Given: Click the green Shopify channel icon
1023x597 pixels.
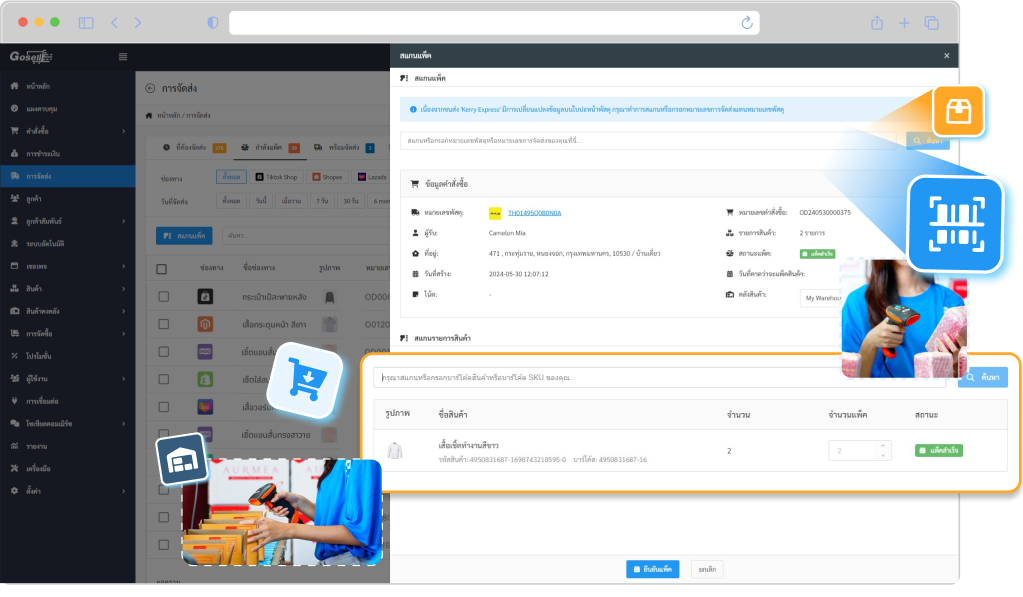Looking at the screenshot, I should (205, 379).
